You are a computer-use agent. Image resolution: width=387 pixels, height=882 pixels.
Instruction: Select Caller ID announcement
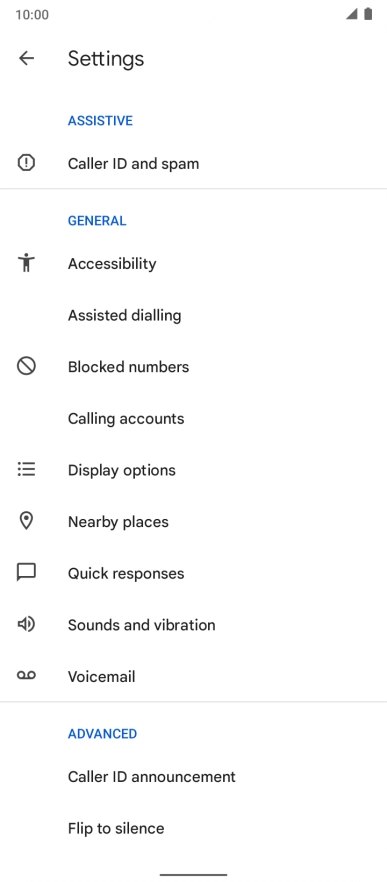tap(194, 777)
